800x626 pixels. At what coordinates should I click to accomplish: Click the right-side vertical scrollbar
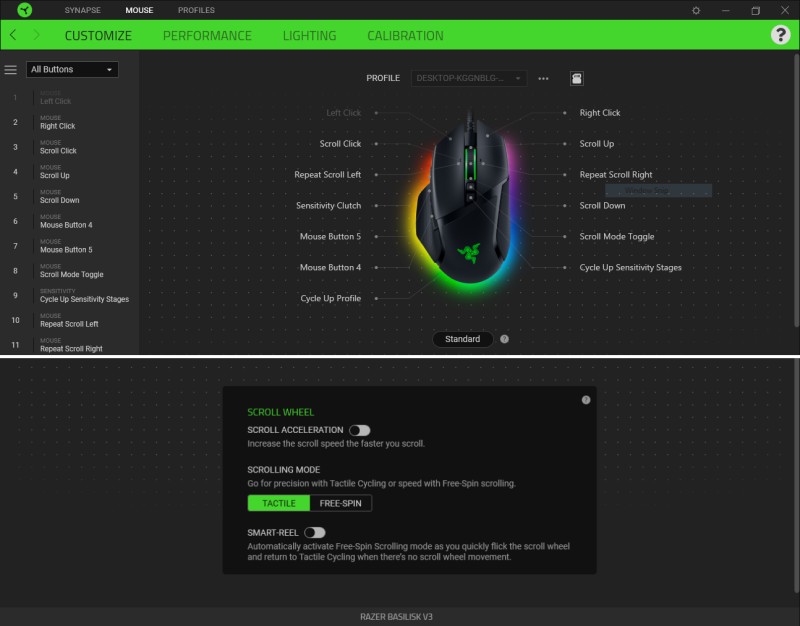point(796,189)
